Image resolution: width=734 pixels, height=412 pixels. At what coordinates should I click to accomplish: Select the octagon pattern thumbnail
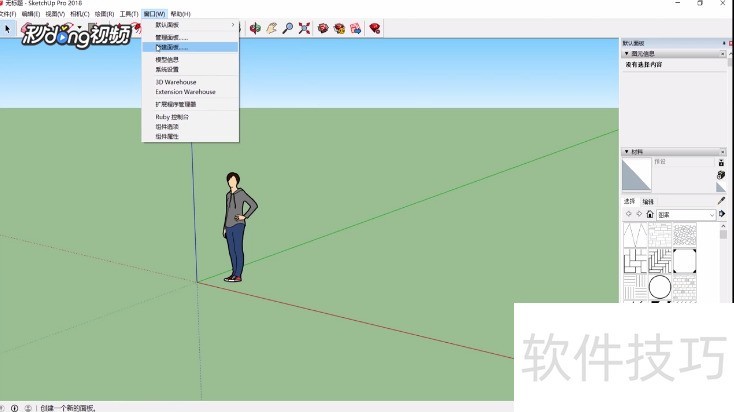pos(684,261)
